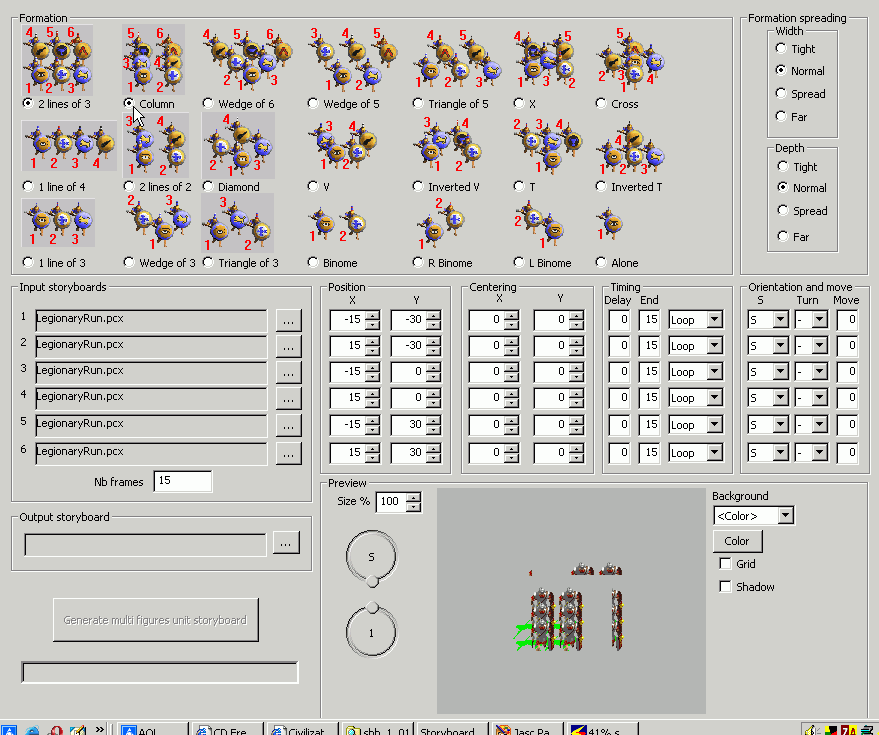Select the '2 lines of 3' formation picture
879x735 pixels.
(x=57, y=59)
